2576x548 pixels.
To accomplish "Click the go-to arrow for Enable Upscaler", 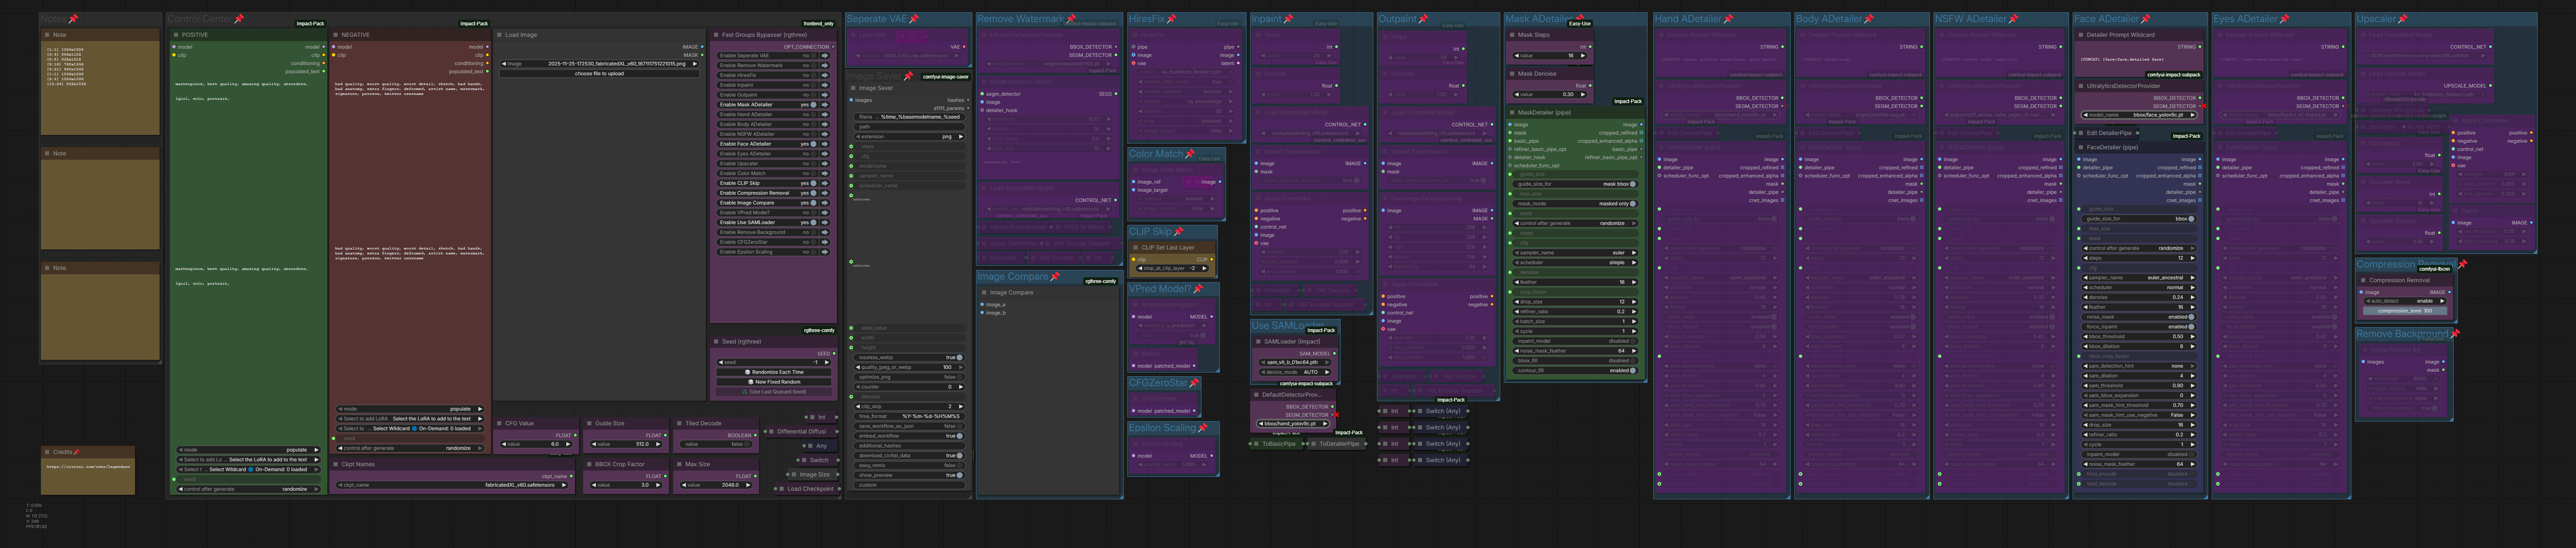I will 825,164.
